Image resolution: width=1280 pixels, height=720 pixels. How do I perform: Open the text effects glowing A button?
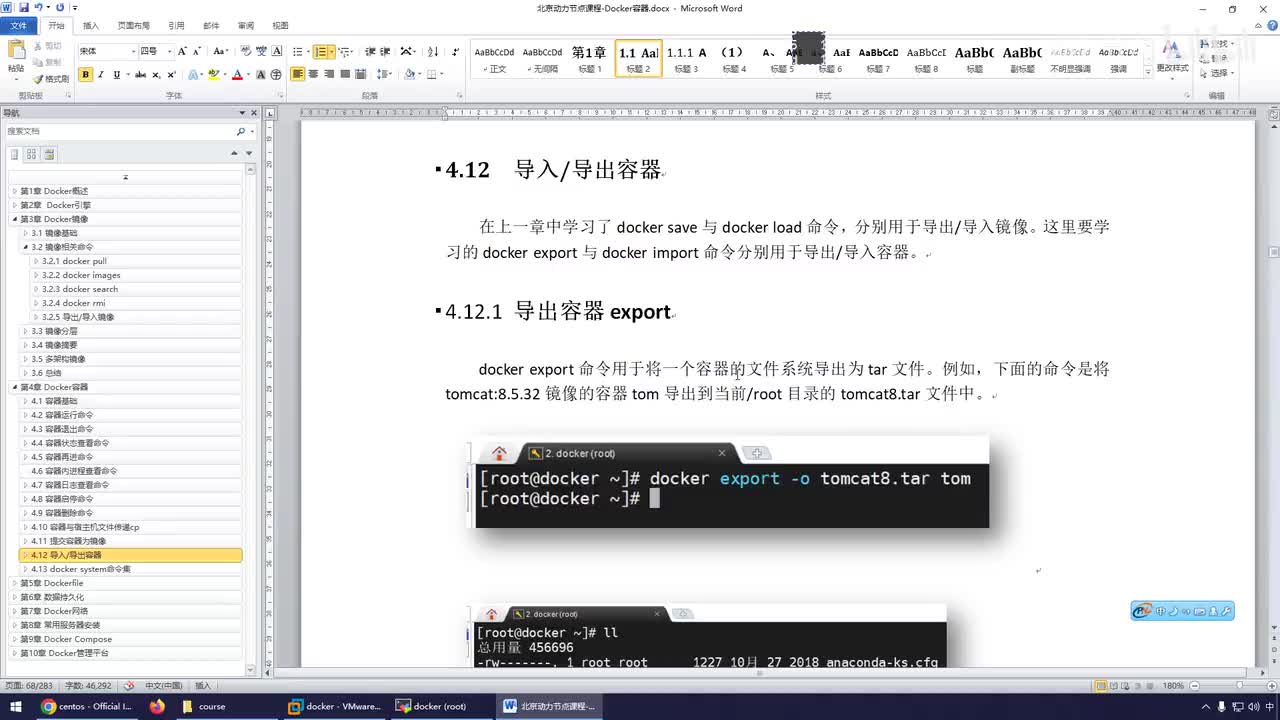click(194, 74)
